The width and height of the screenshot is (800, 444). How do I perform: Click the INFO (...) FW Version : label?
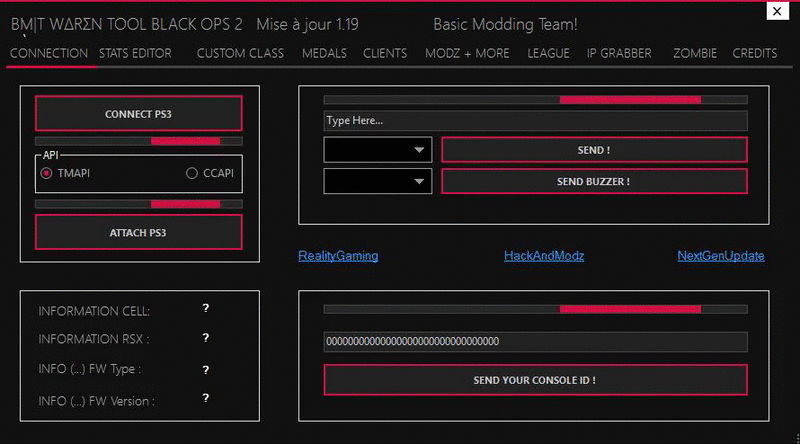96,401
